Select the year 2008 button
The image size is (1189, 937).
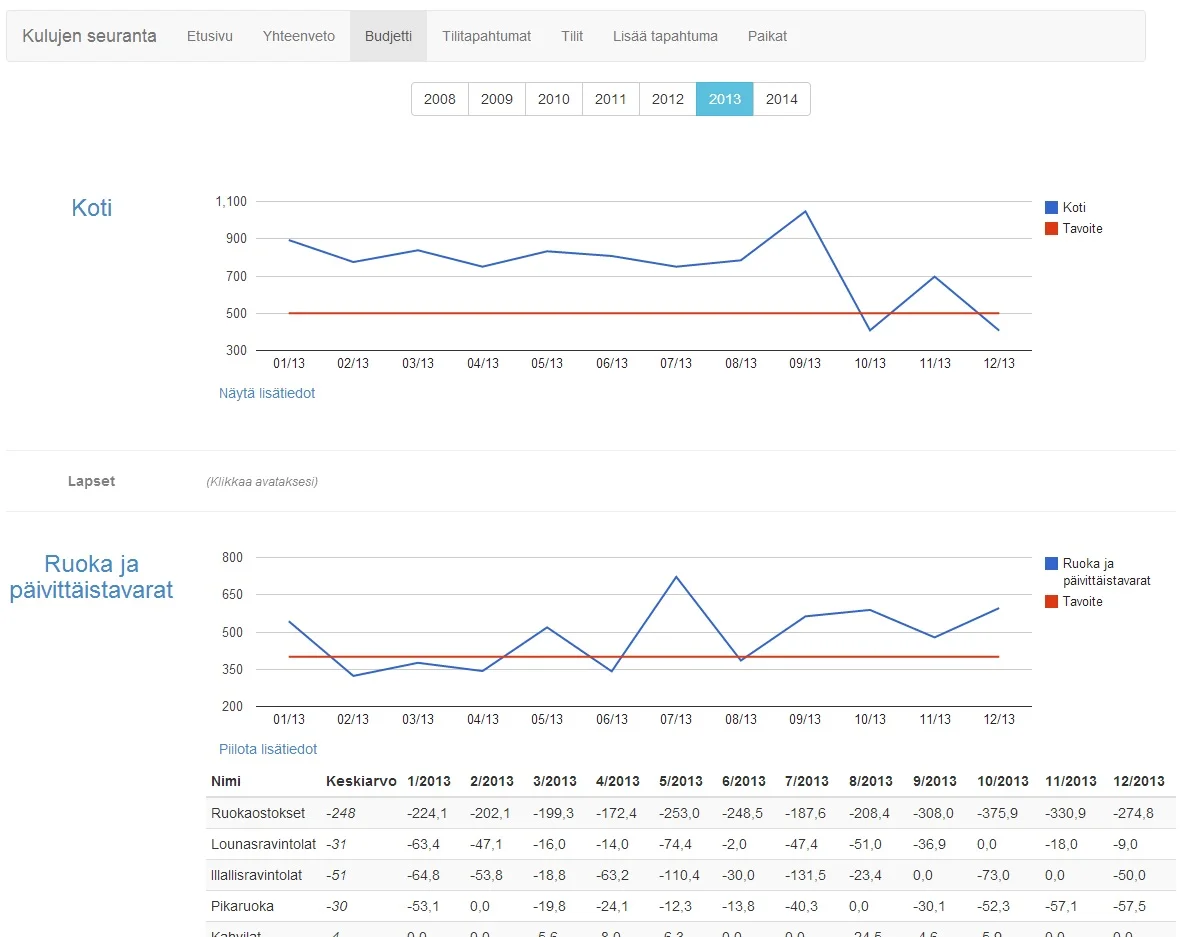(x=439, y=99)
